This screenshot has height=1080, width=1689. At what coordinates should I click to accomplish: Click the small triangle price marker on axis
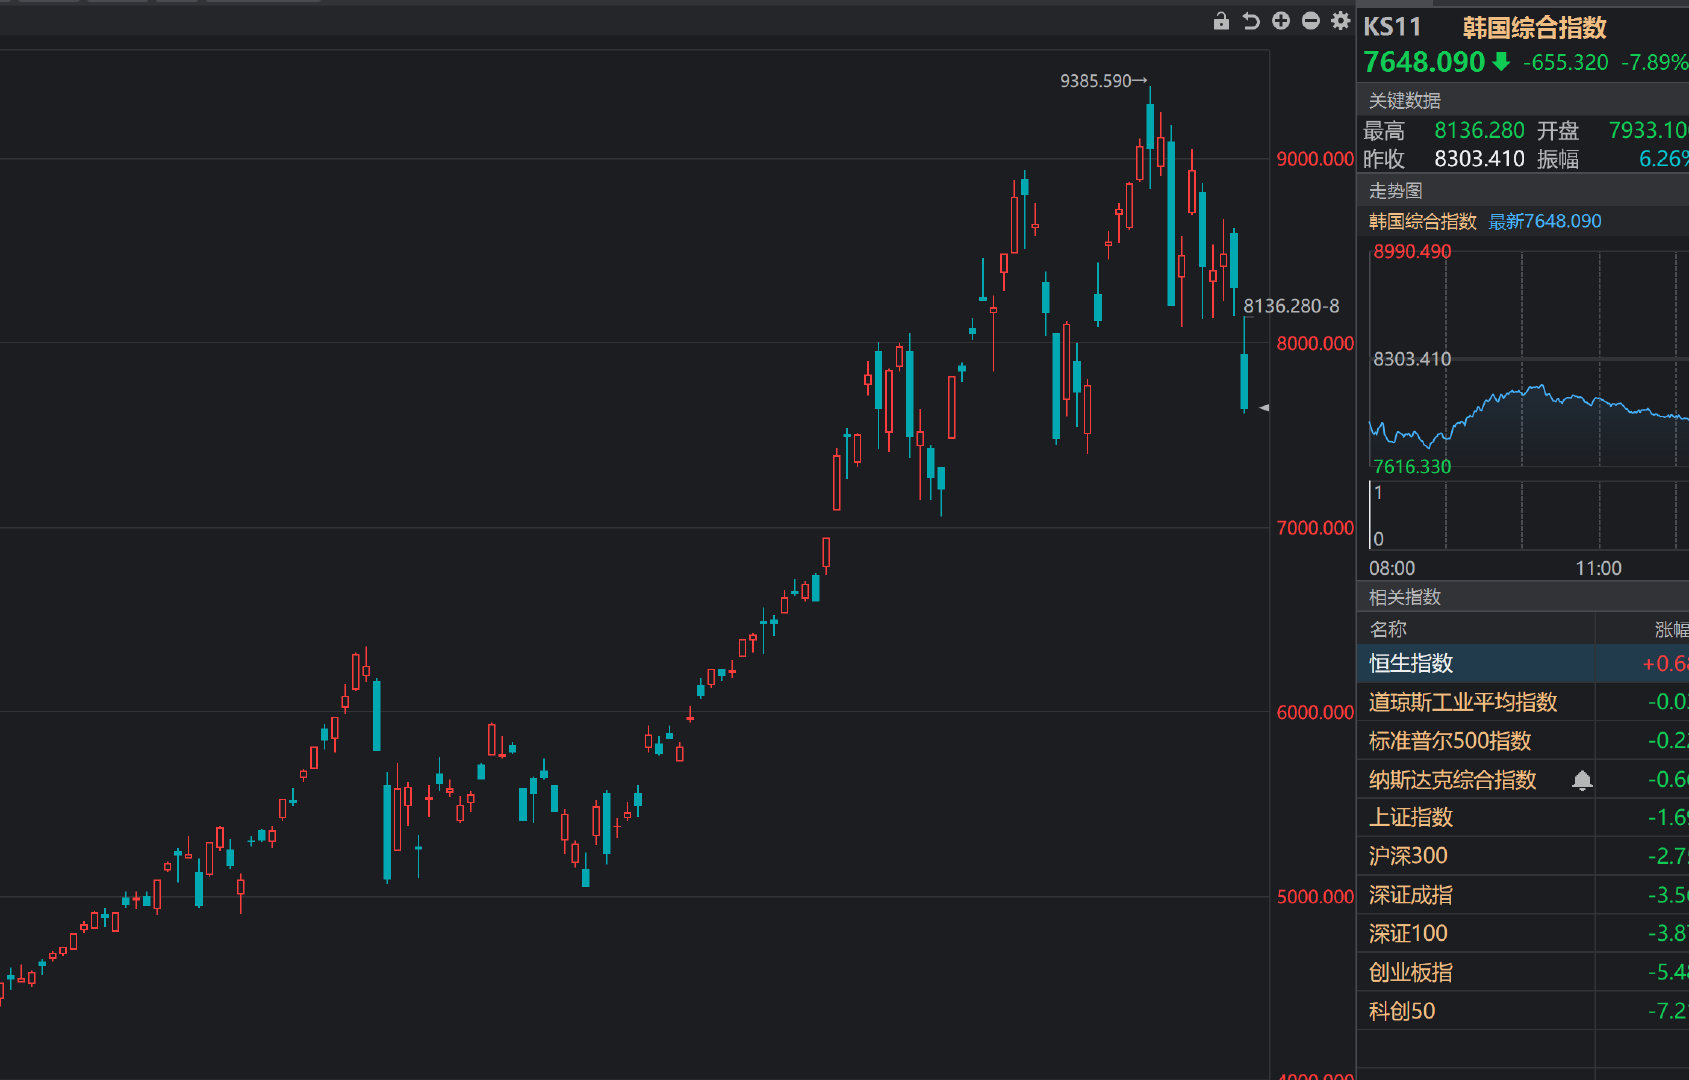(x=1264, y=408)
